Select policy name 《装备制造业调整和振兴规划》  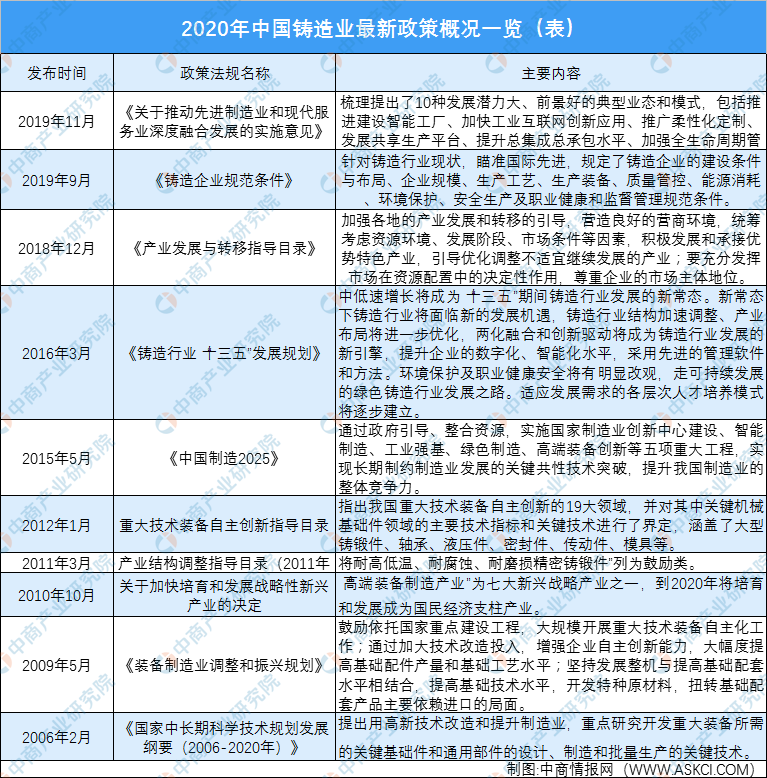[225, 665]
